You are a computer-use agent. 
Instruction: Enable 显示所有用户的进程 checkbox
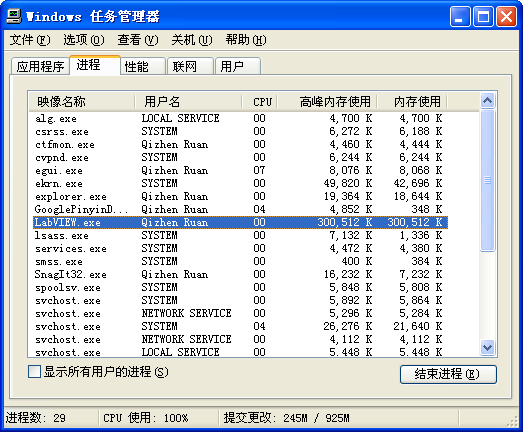(34, 371)
